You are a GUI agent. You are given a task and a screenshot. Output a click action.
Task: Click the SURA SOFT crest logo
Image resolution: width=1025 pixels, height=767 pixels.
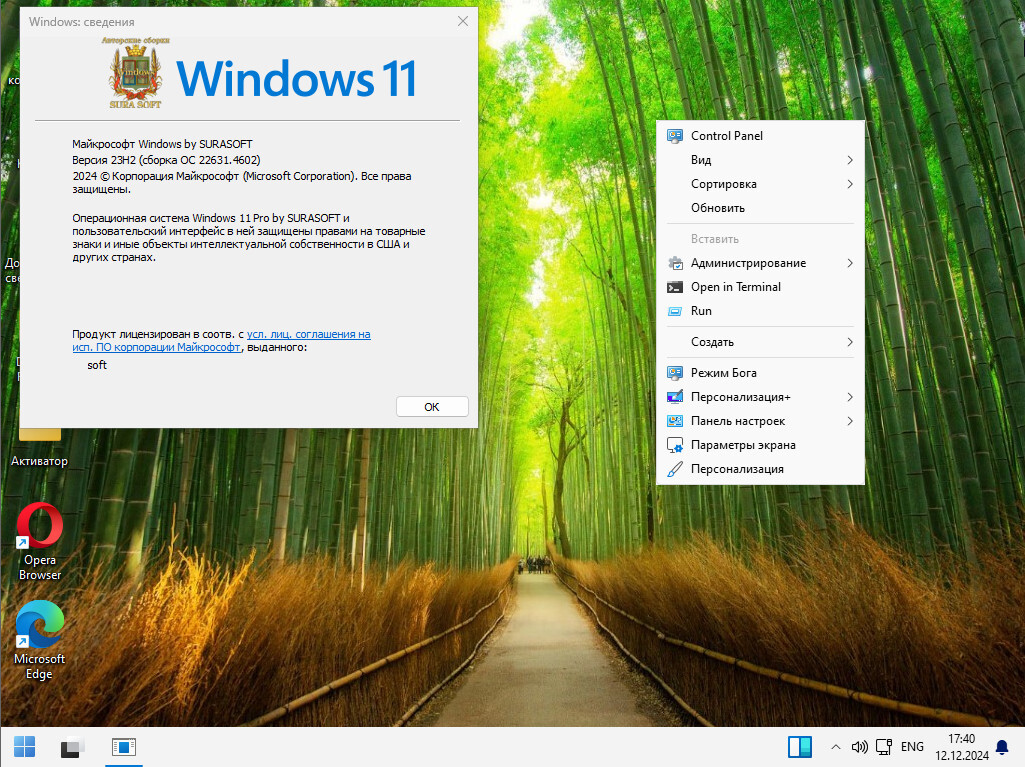click(135, 73)
